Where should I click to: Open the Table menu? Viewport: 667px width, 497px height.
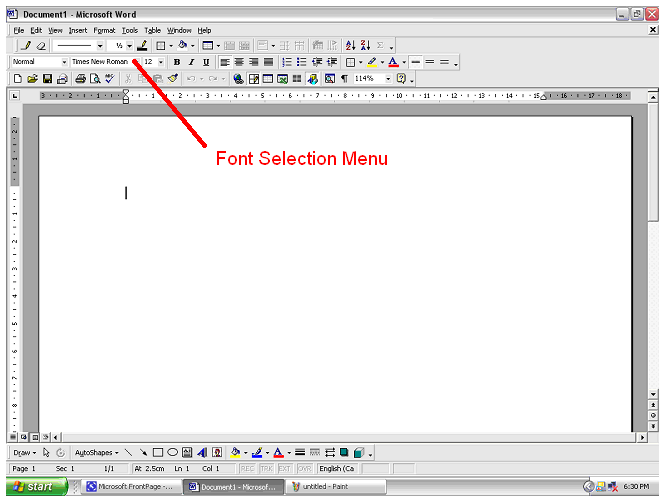(x=152, y=31)
